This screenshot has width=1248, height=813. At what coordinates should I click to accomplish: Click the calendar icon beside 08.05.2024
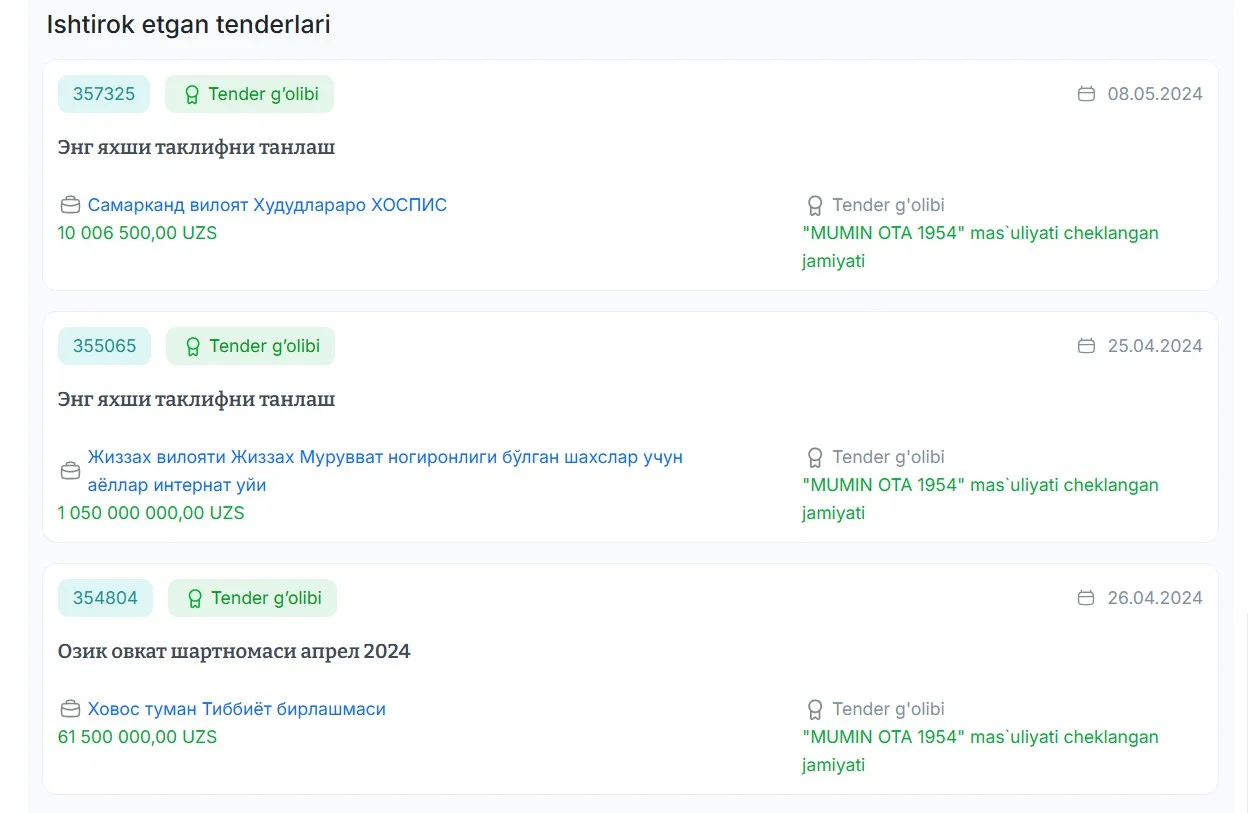point(1086,94)
